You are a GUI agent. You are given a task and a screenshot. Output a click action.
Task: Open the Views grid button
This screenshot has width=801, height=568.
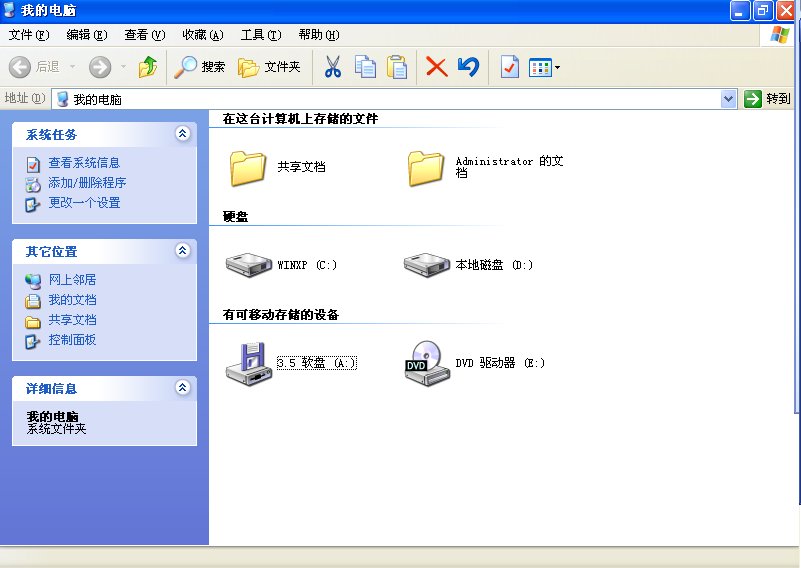coord(540,67)
